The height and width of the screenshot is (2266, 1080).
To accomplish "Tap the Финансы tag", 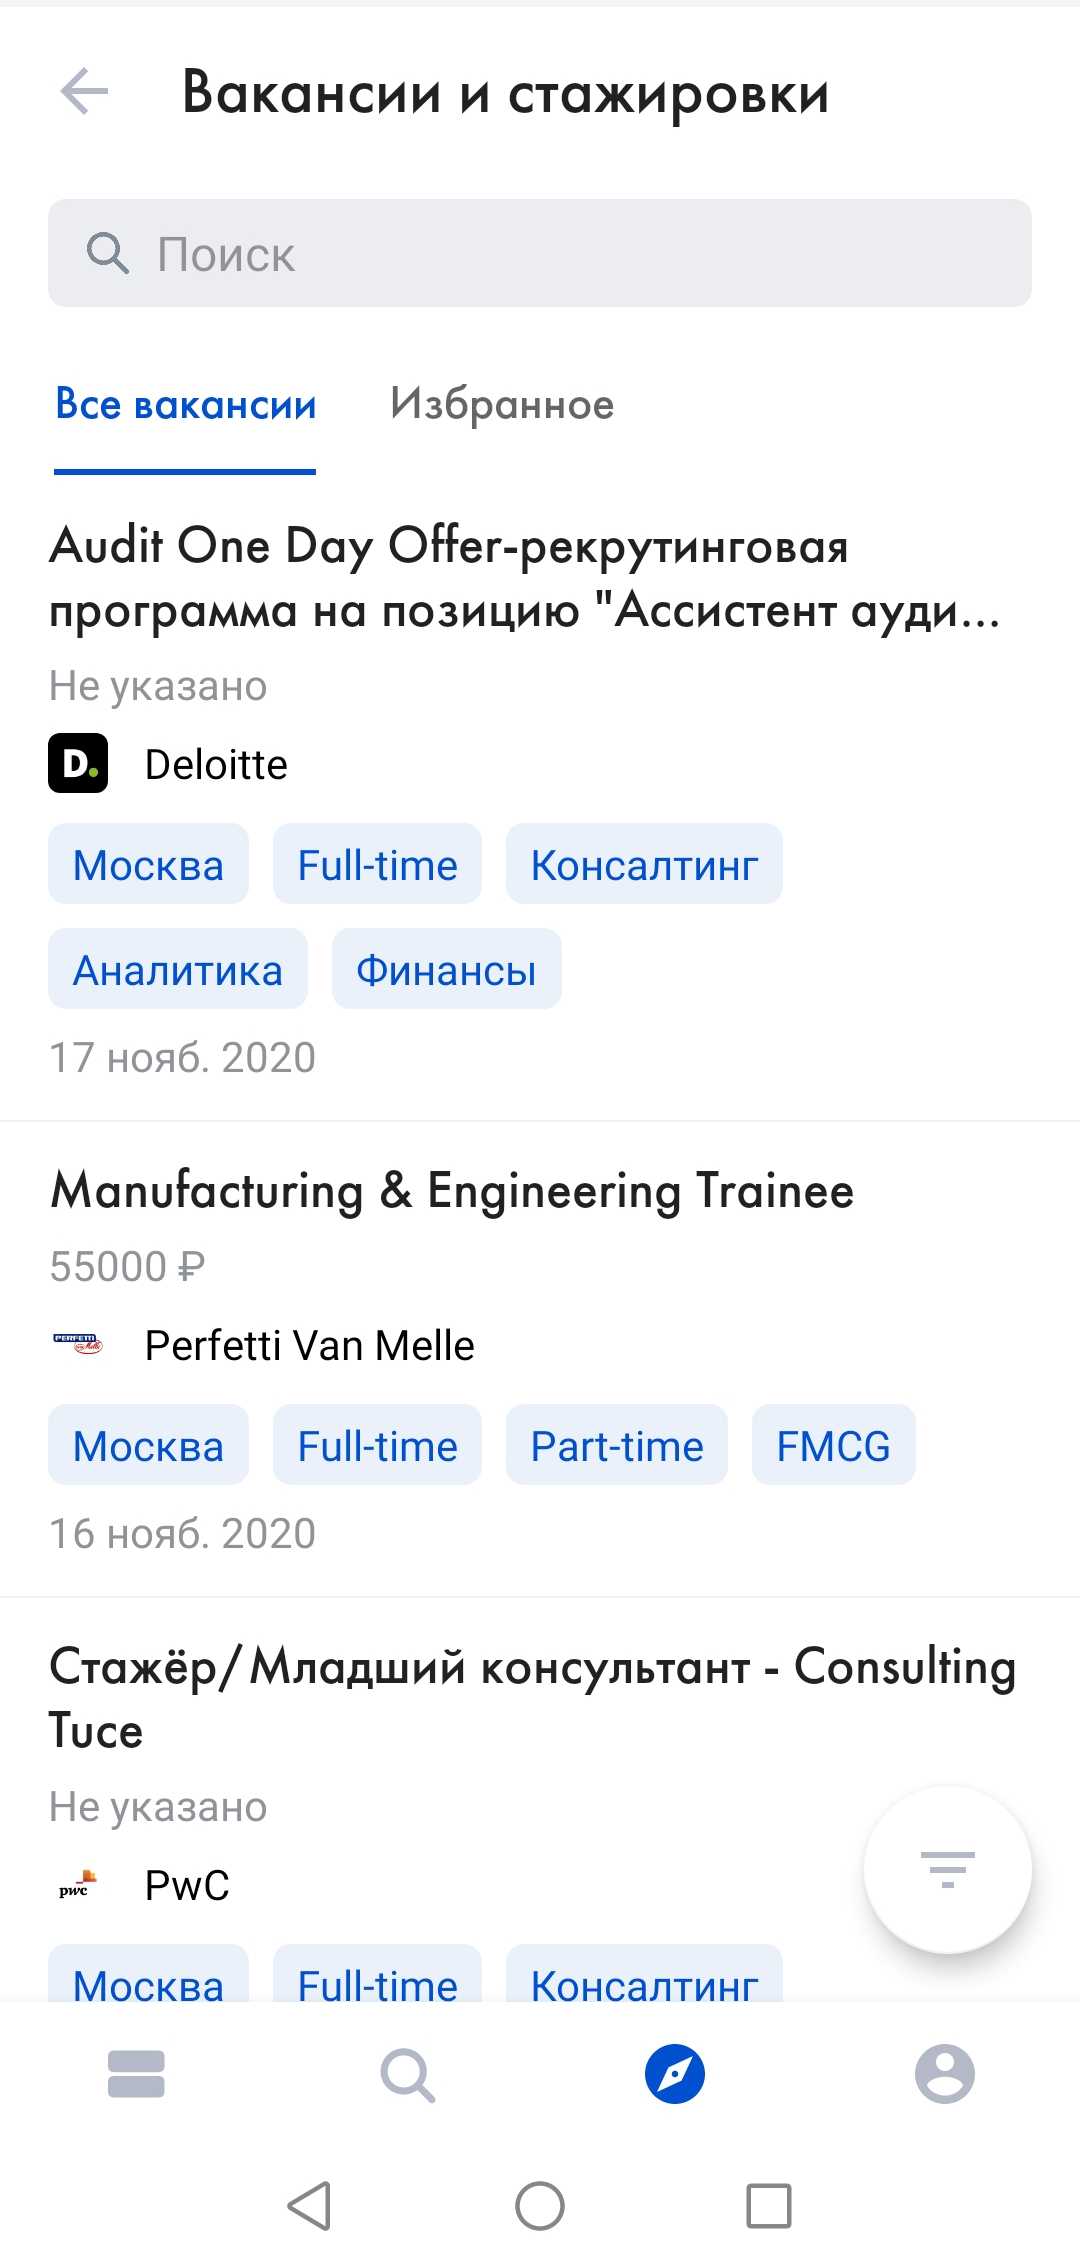I will [x=446, y=970].
